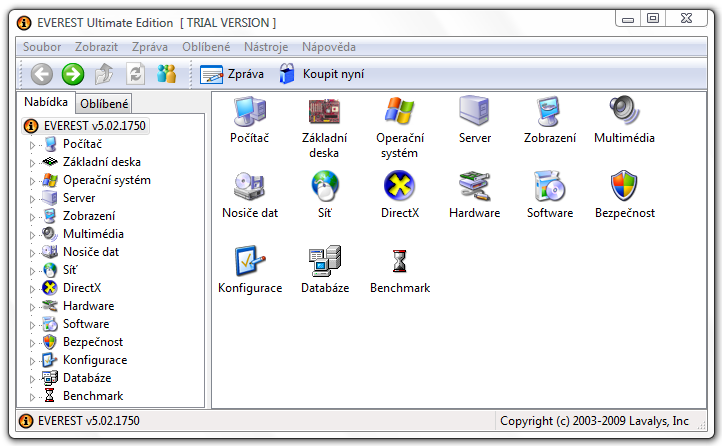This screenshot has height=446, width=722.
Task: Open the Zpráva menu in the menu bar
Action: pos(150,47)
